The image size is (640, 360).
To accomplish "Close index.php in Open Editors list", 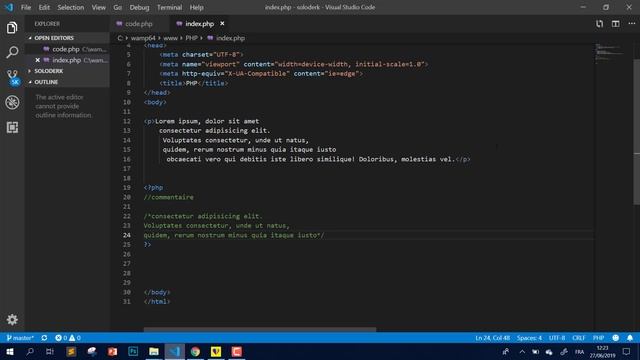I will tap(38, 60).
